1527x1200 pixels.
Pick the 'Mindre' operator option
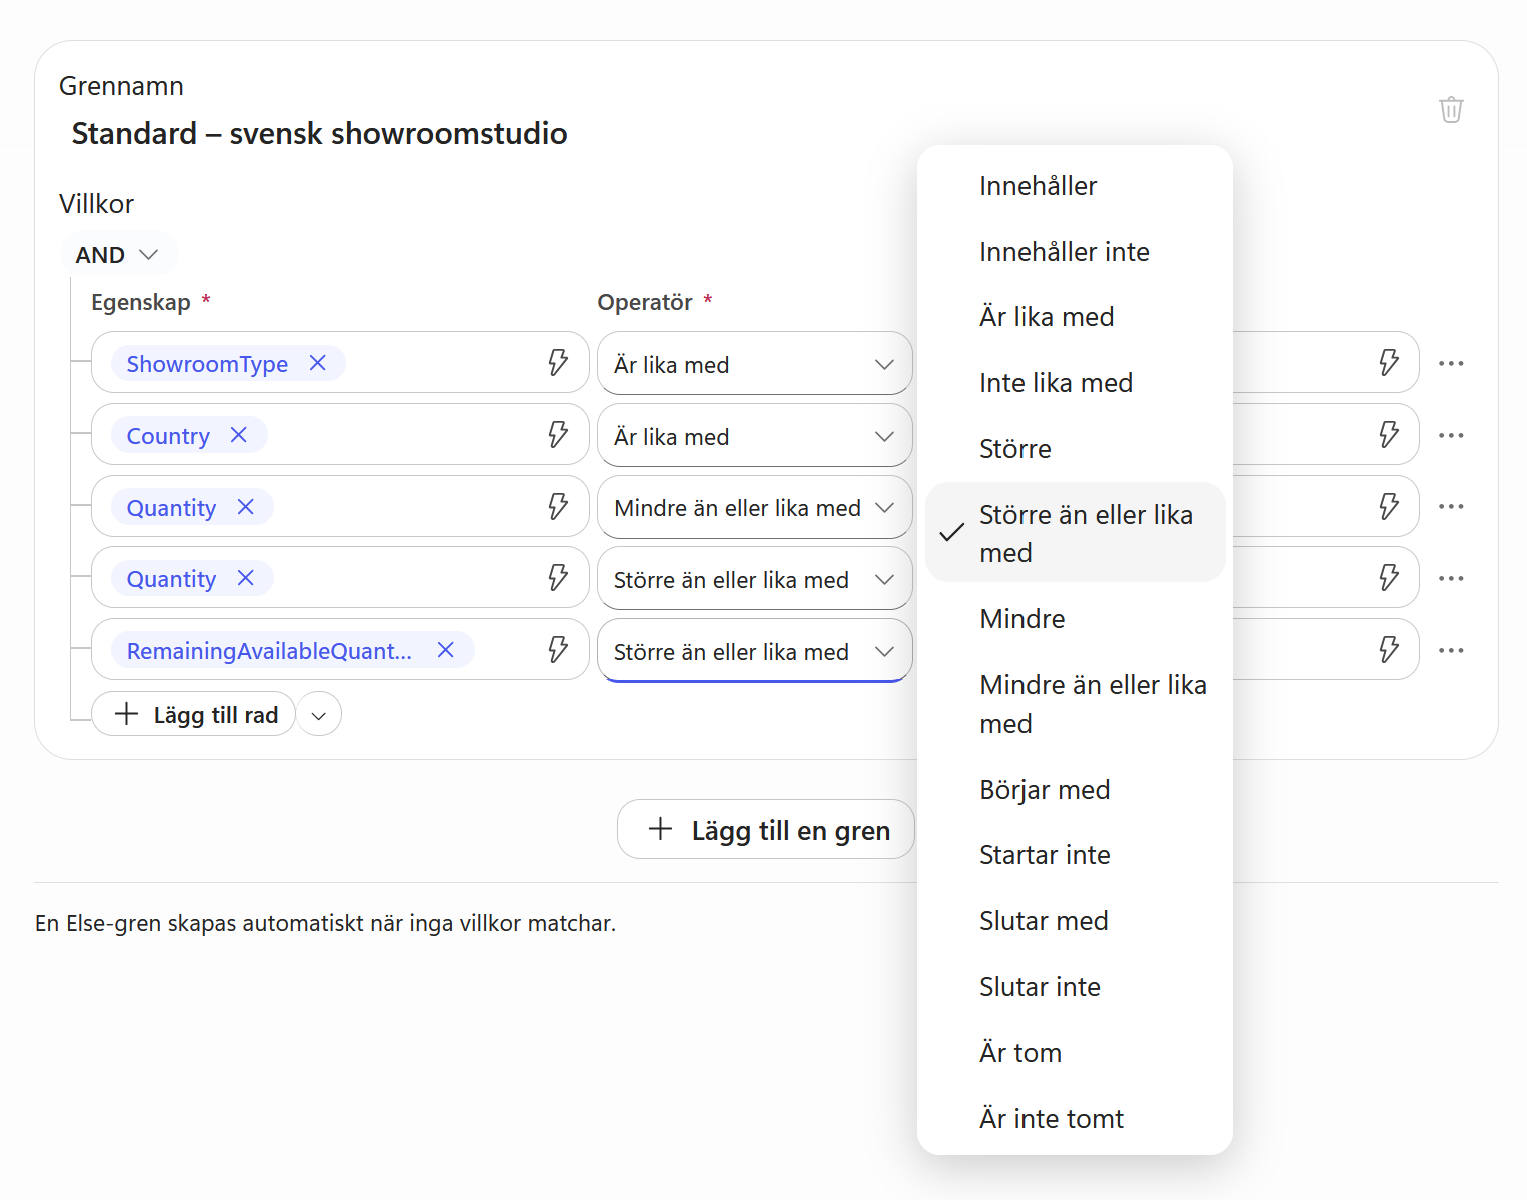tap(1075, 619)
